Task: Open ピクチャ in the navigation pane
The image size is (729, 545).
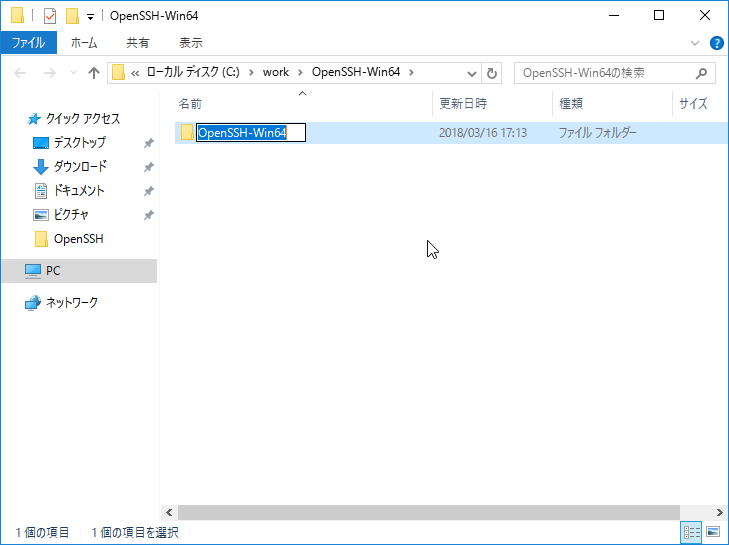Action: (x=71, y=215)
